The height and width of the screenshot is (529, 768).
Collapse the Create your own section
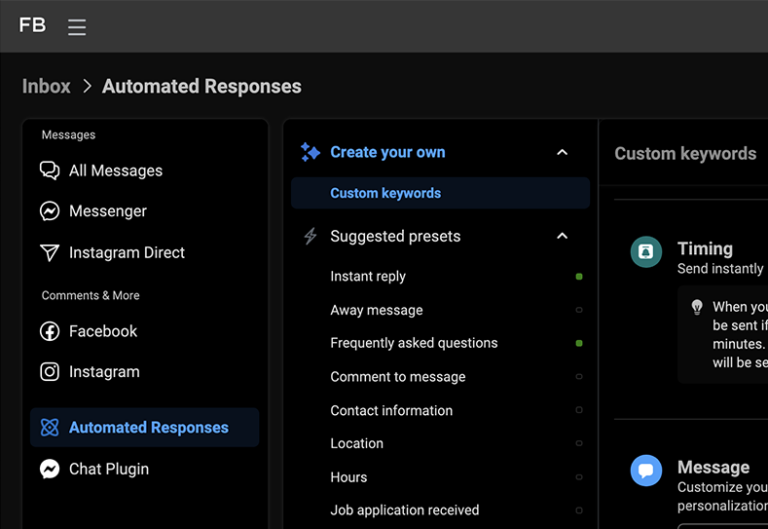(x=562, y=152)
